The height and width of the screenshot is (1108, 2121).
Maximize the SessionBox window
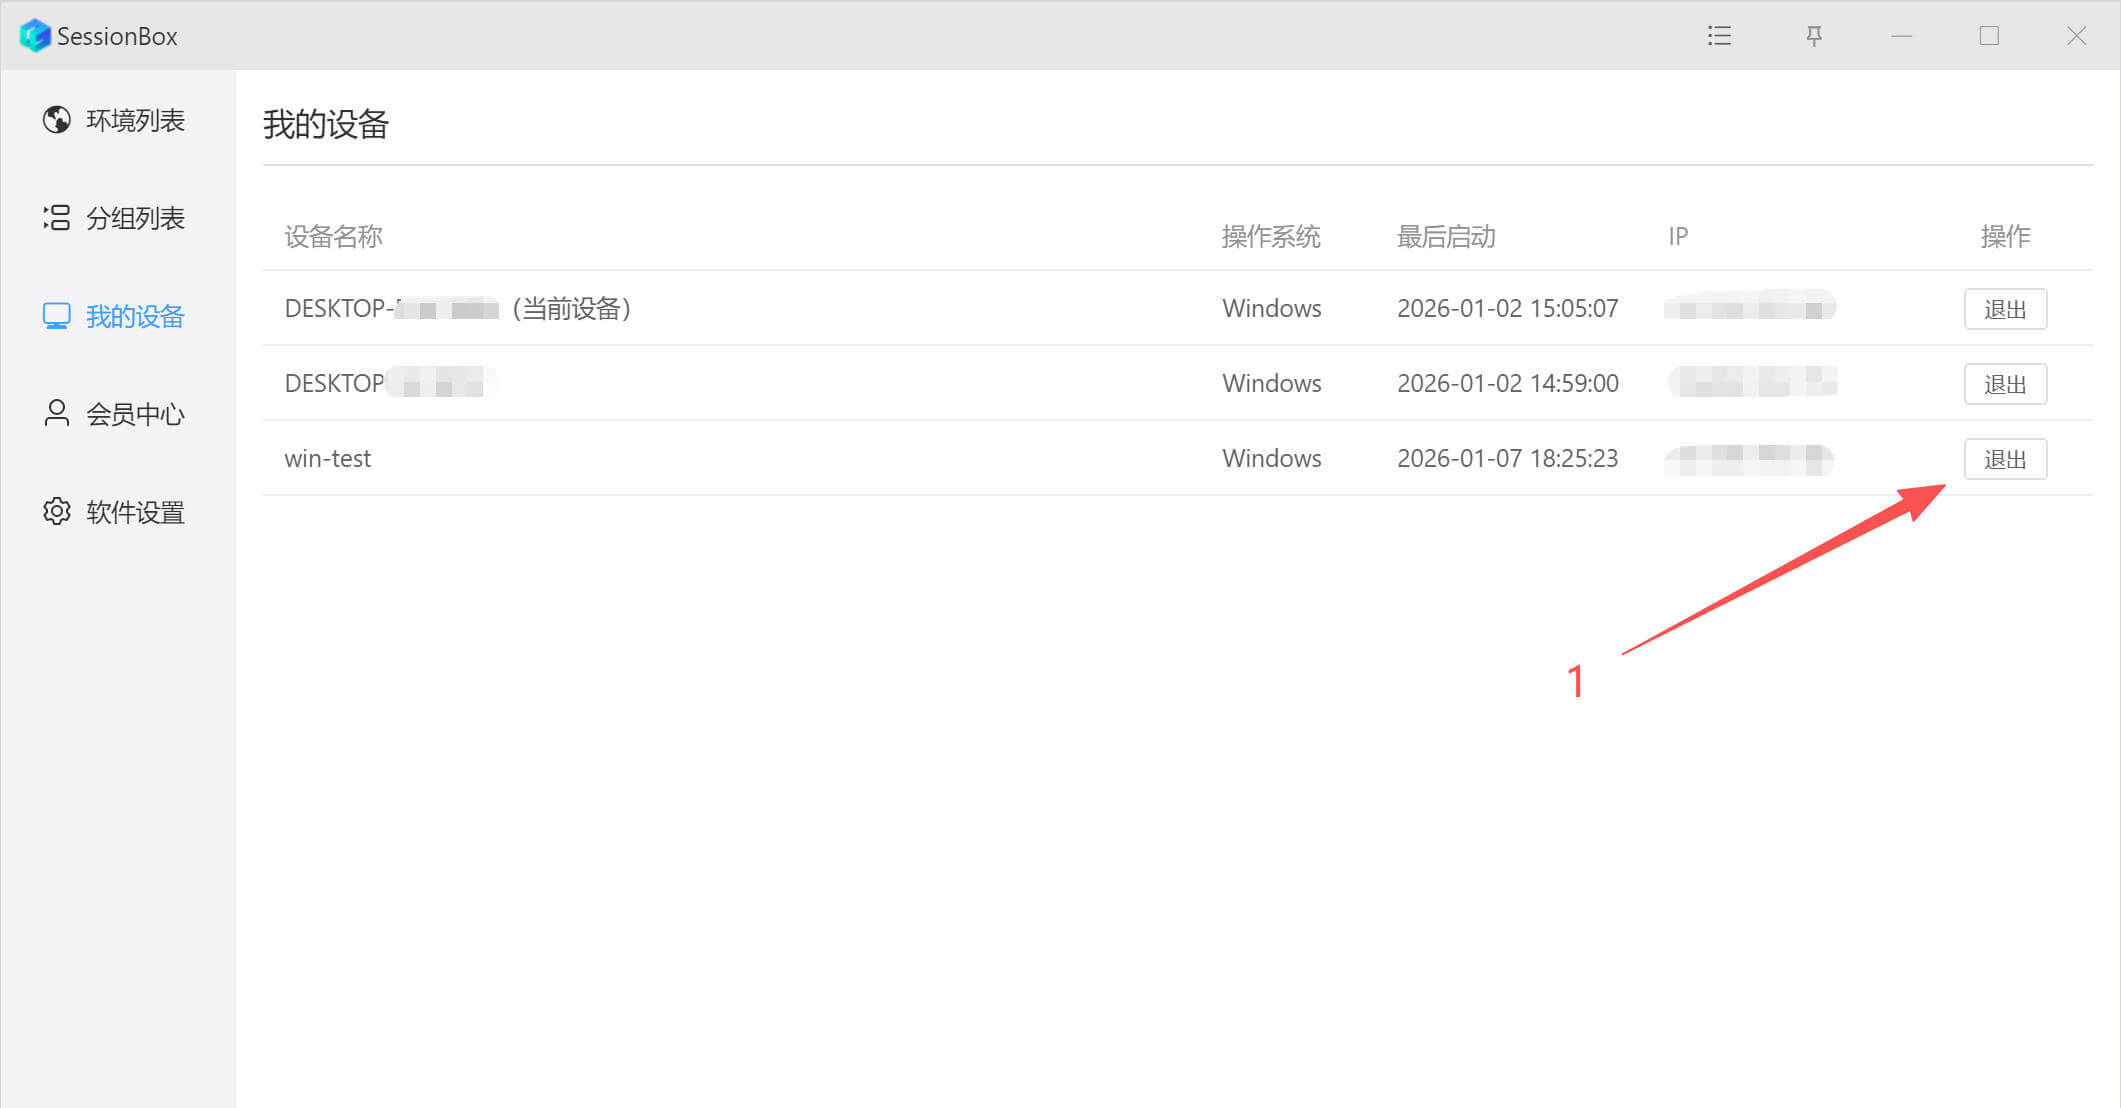[1989, 36]
